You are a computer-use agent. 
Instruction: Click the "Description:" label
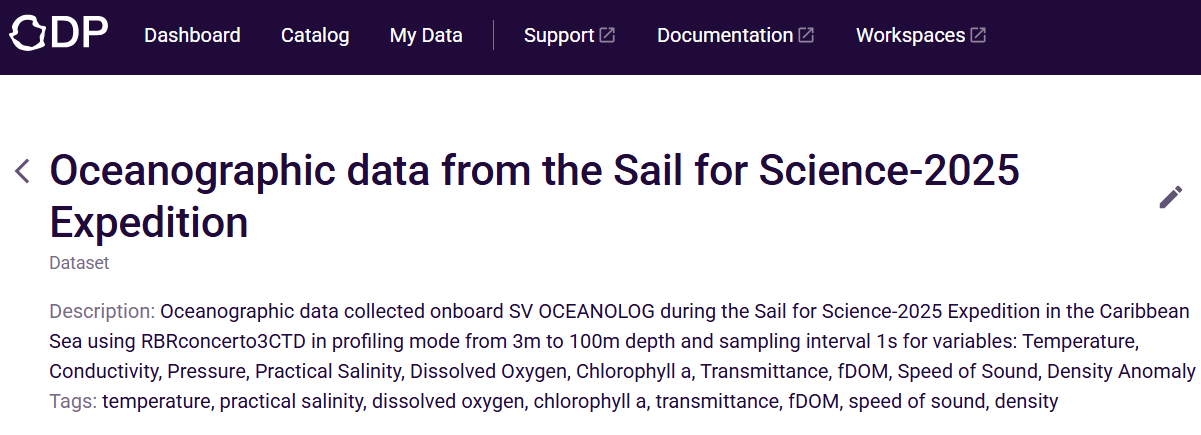click(x=102, y=310)
